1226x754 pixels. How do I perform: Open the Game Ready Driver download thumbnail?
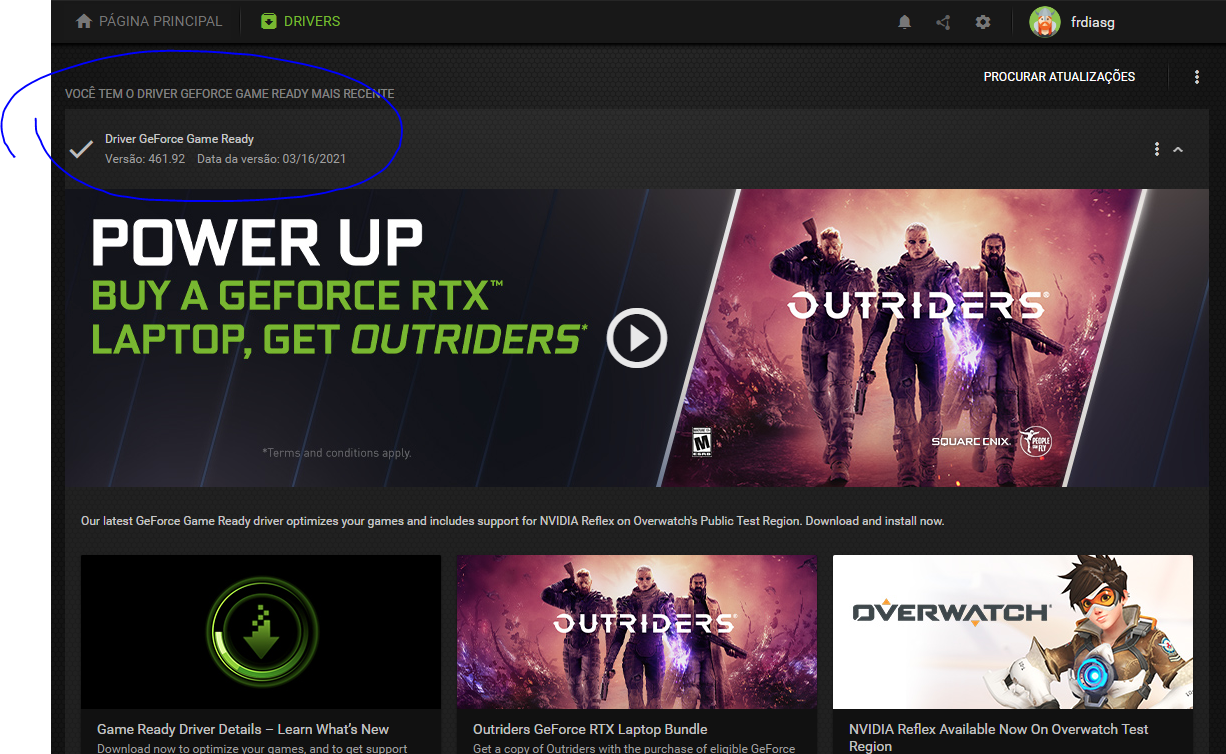[x=261, y=632]
